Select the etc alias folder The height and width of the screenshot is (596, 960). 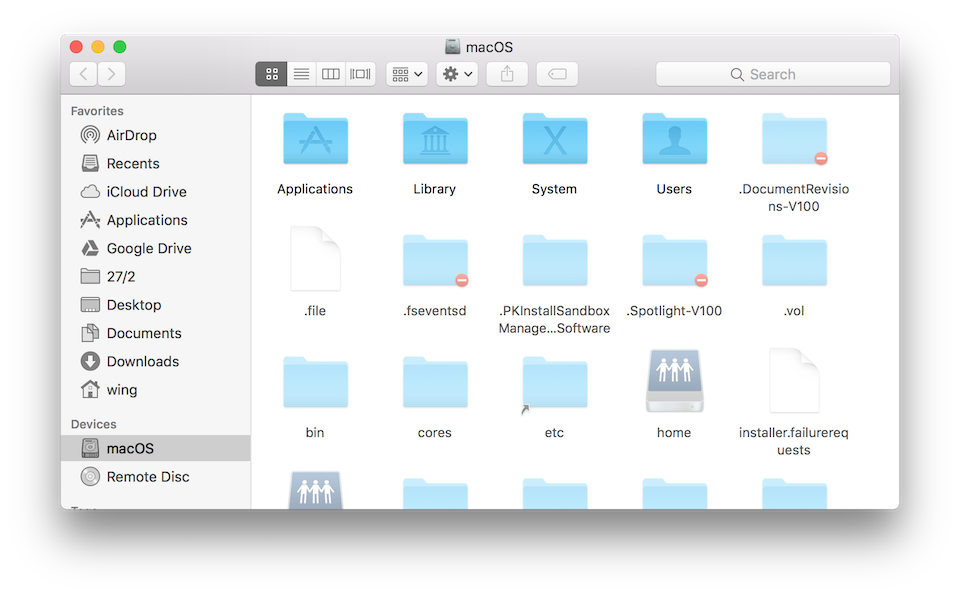[555, 383]
